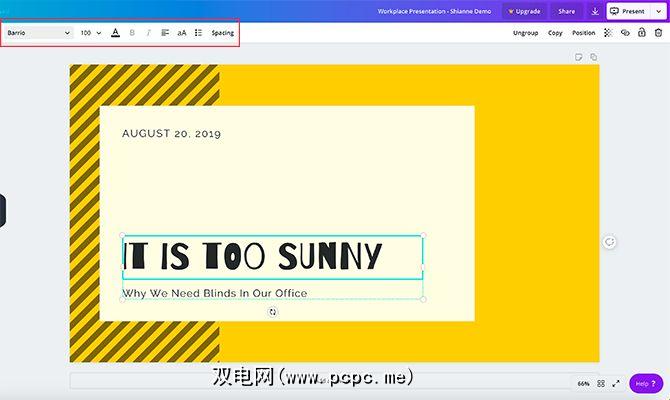Screen dimensions: 670x400
Task: Toggle uppercase text with aA icon
Action: pos(182,33)
